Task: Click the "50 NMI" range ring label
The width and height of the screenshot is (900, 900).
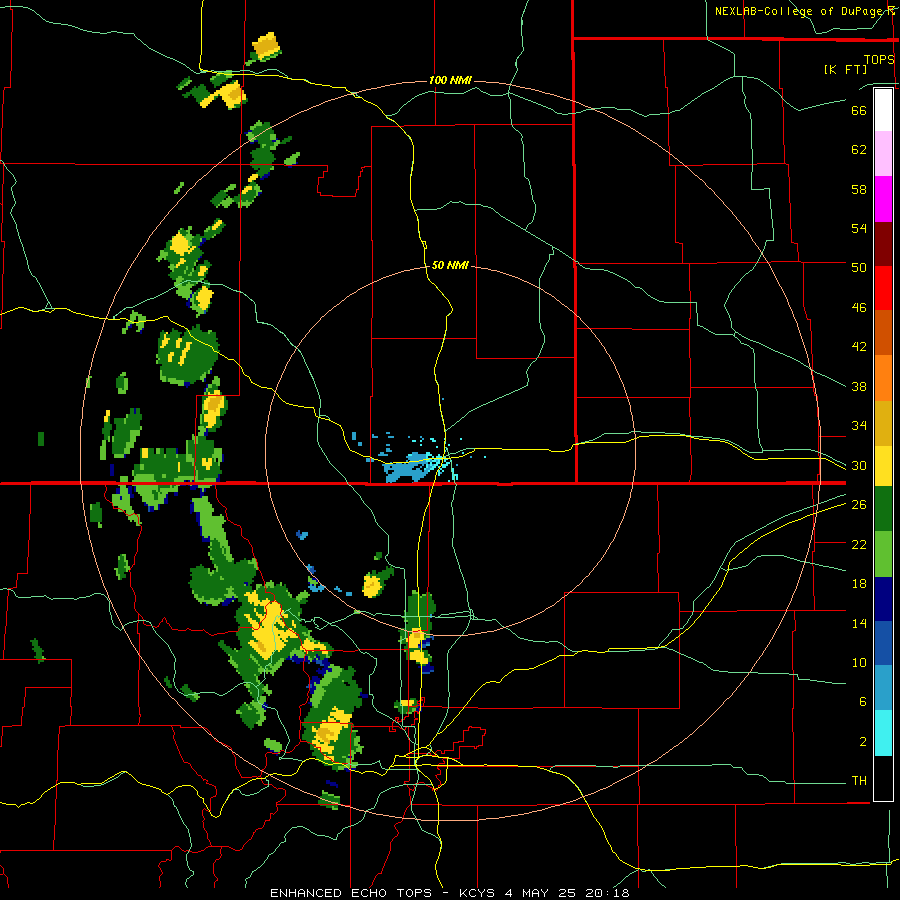Action: tap(450, 265)
